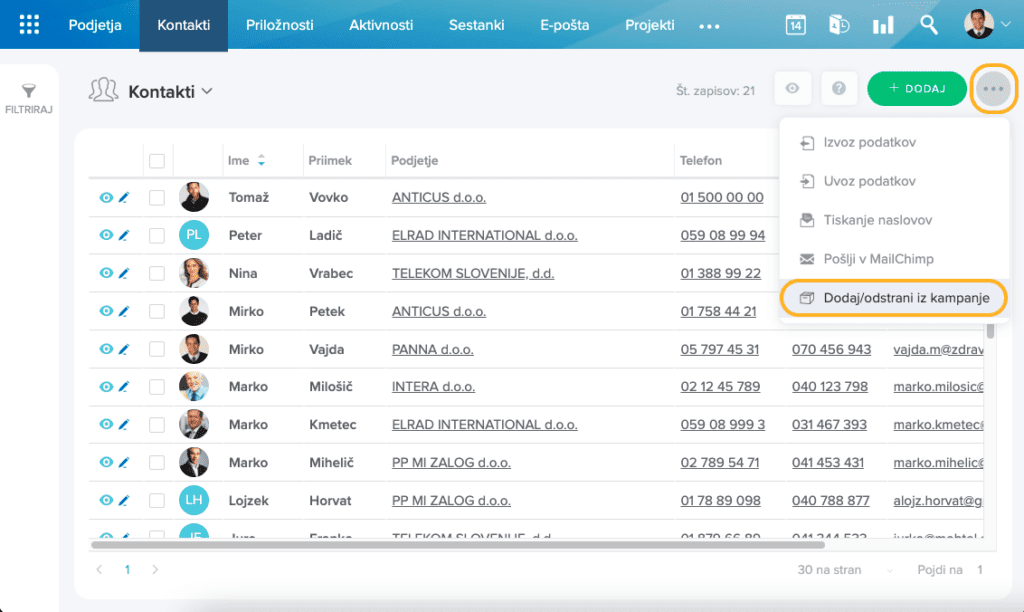Click the help question mark button
Viewport: 1024px width, 612px height.
(839, 89)
